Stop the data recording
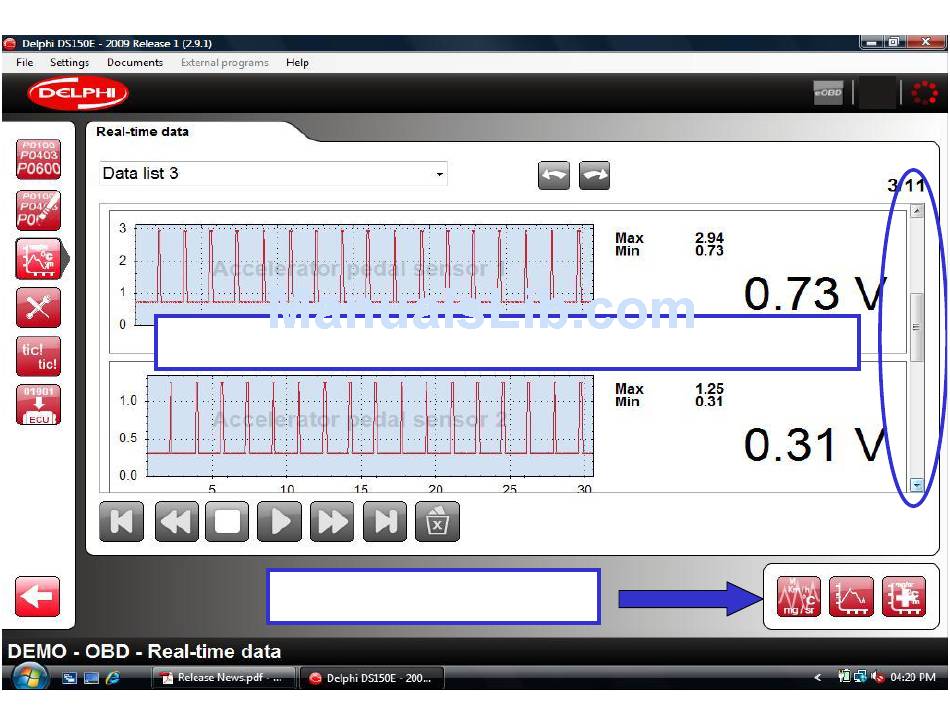950x725 pixels. 227,521
